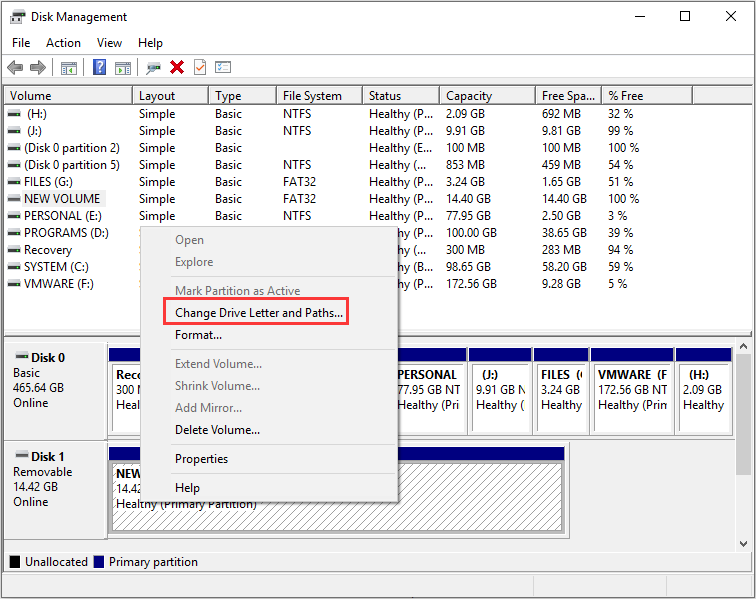Image resolution: width=756 pixels, height=599 pixels.
Task: Sort by the Capacity column header
Action: [487, 96]
